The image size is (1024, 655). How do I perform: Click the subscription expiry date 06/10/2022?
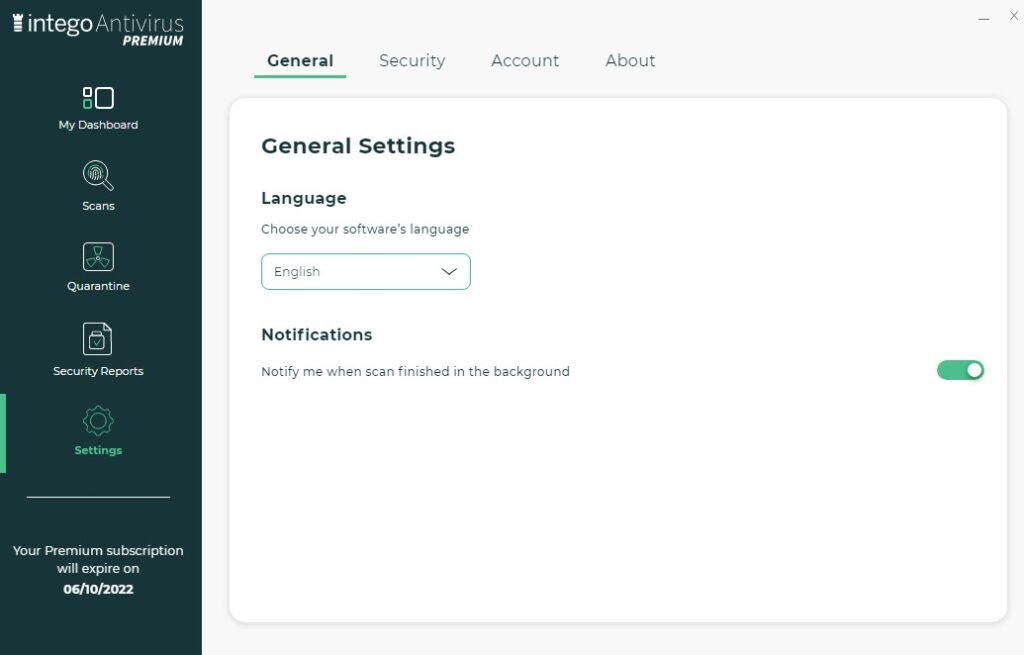[x=98, y=589]
